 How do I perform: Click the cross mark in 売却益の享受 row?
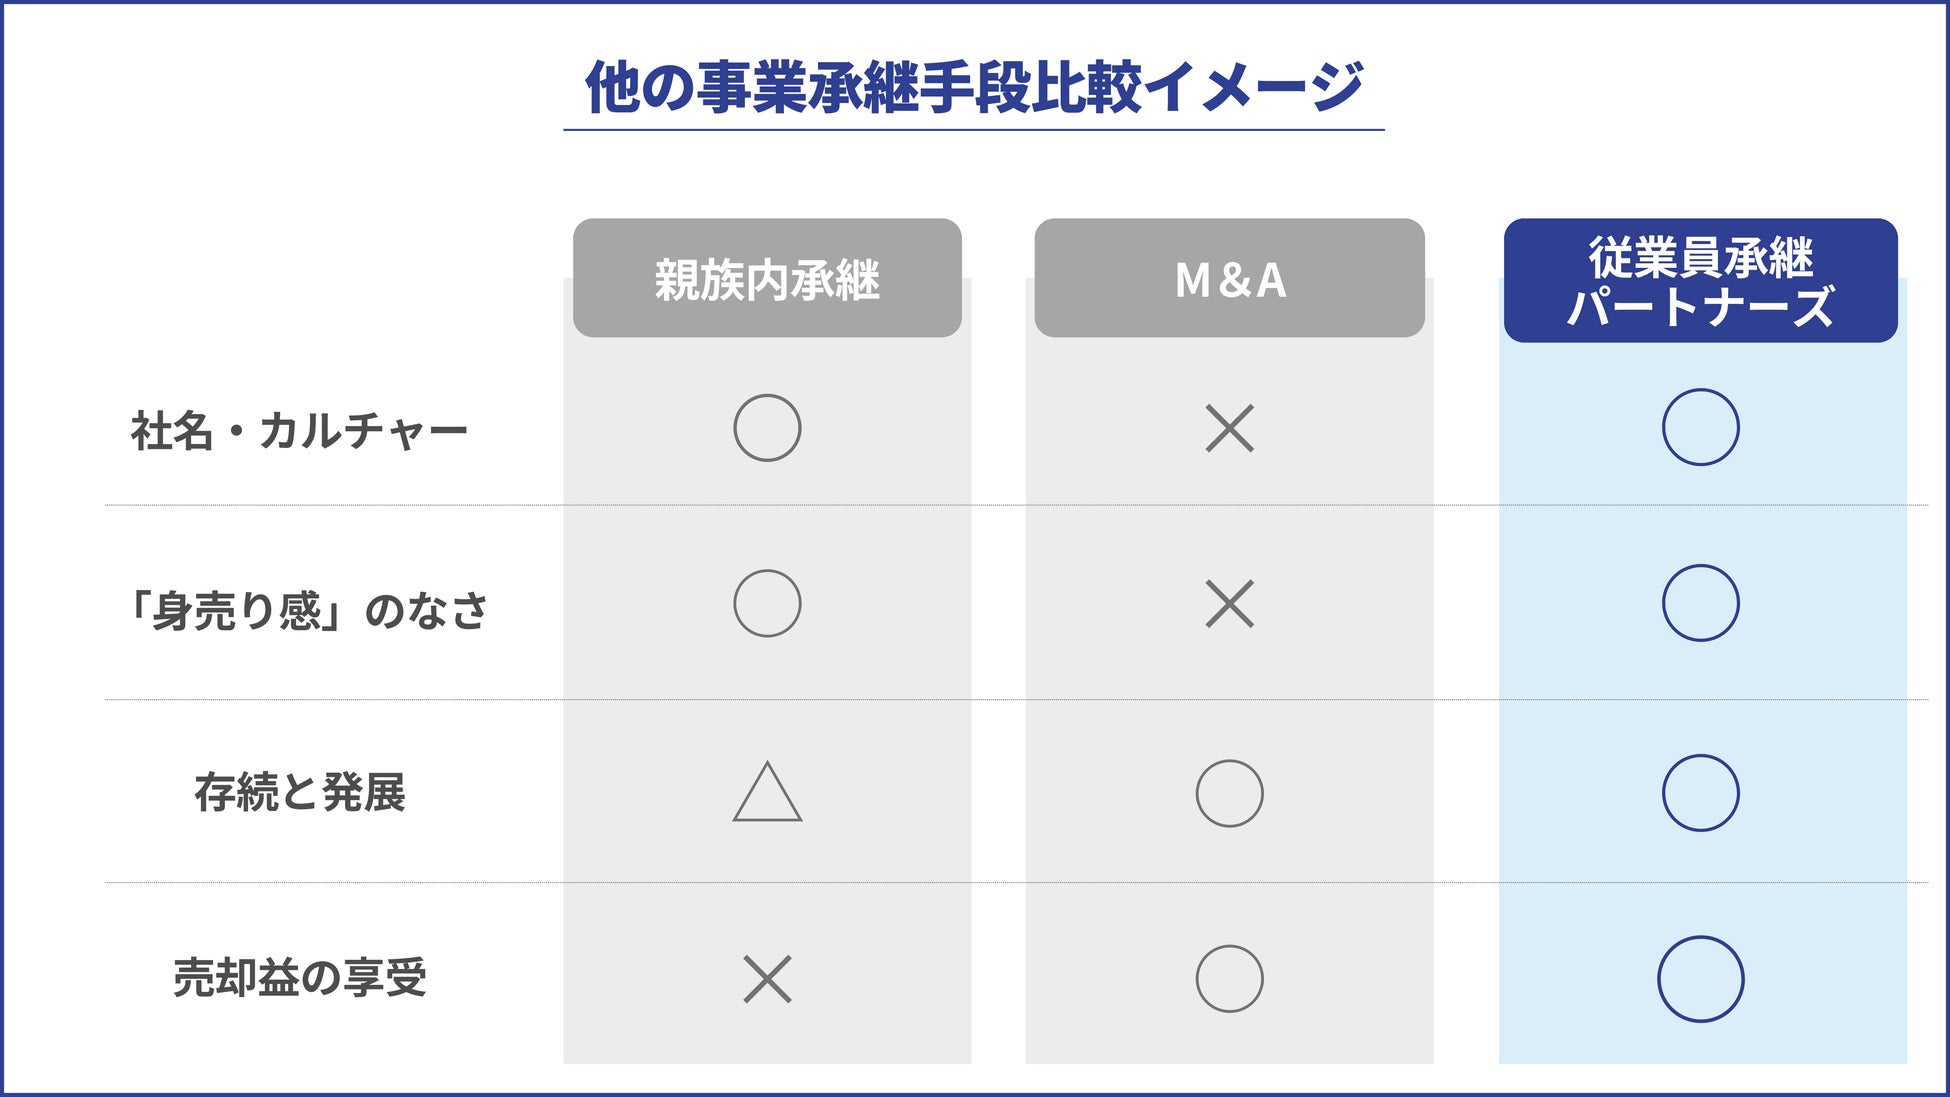point(767,979)
